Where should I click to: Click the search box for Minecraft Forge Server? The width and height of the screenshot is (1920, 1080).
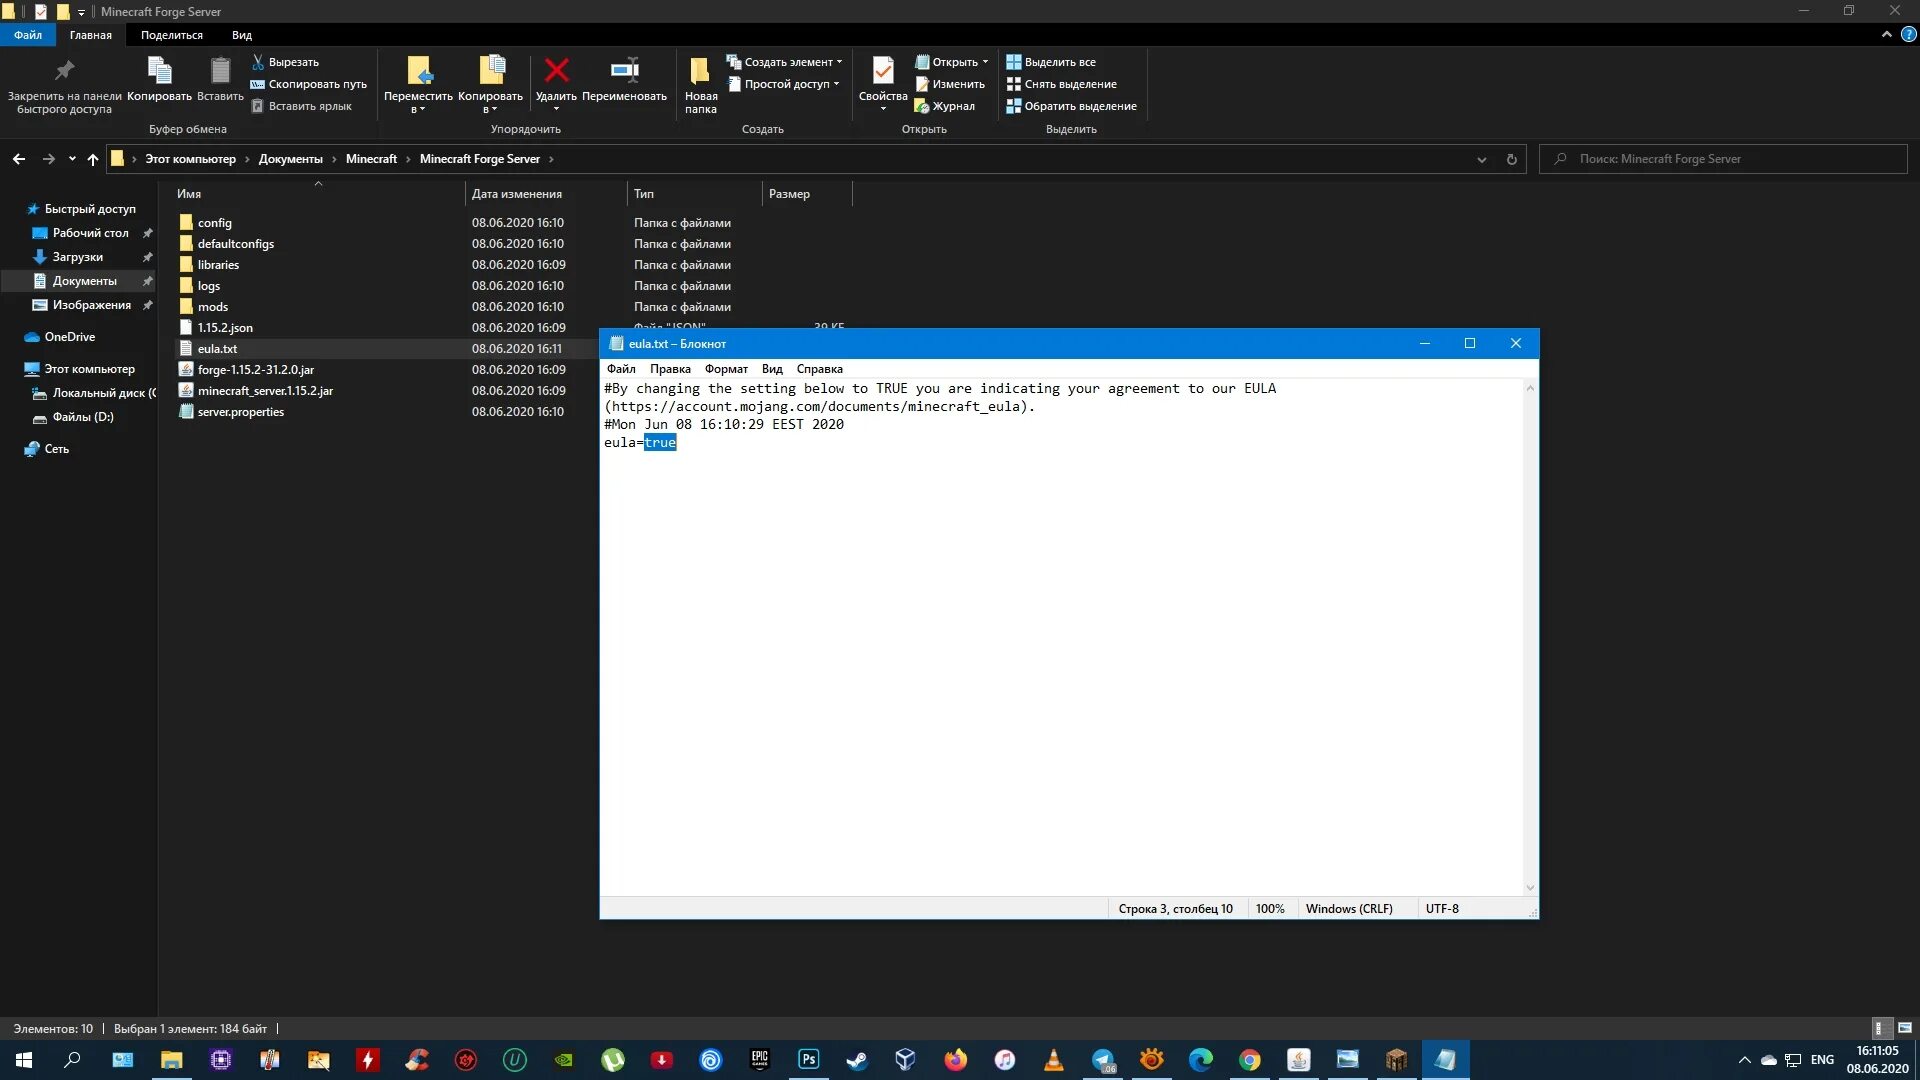[1723, 159]
